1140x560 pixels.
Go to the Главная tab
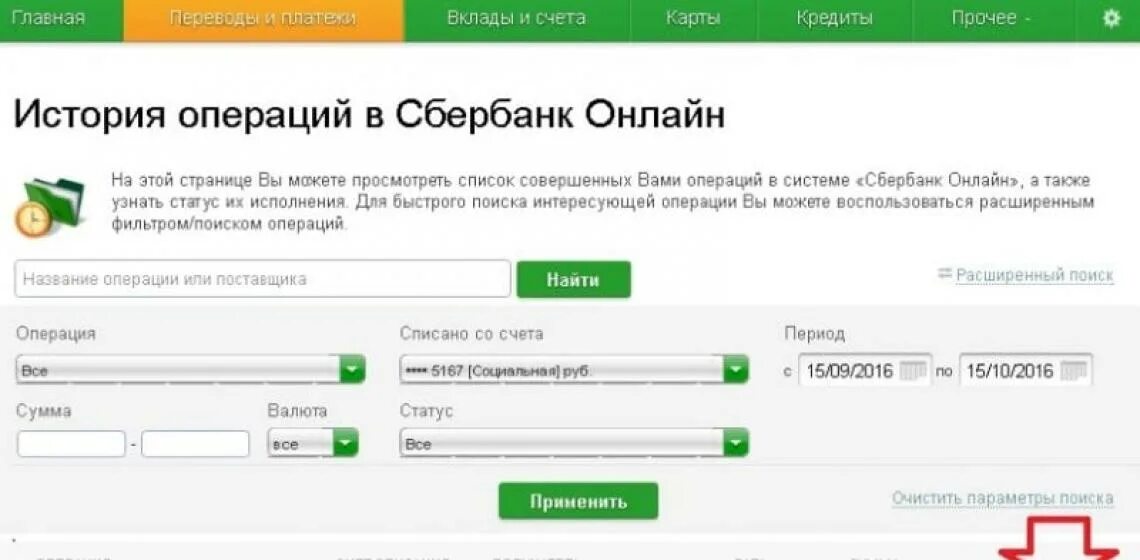click(49, 18)
